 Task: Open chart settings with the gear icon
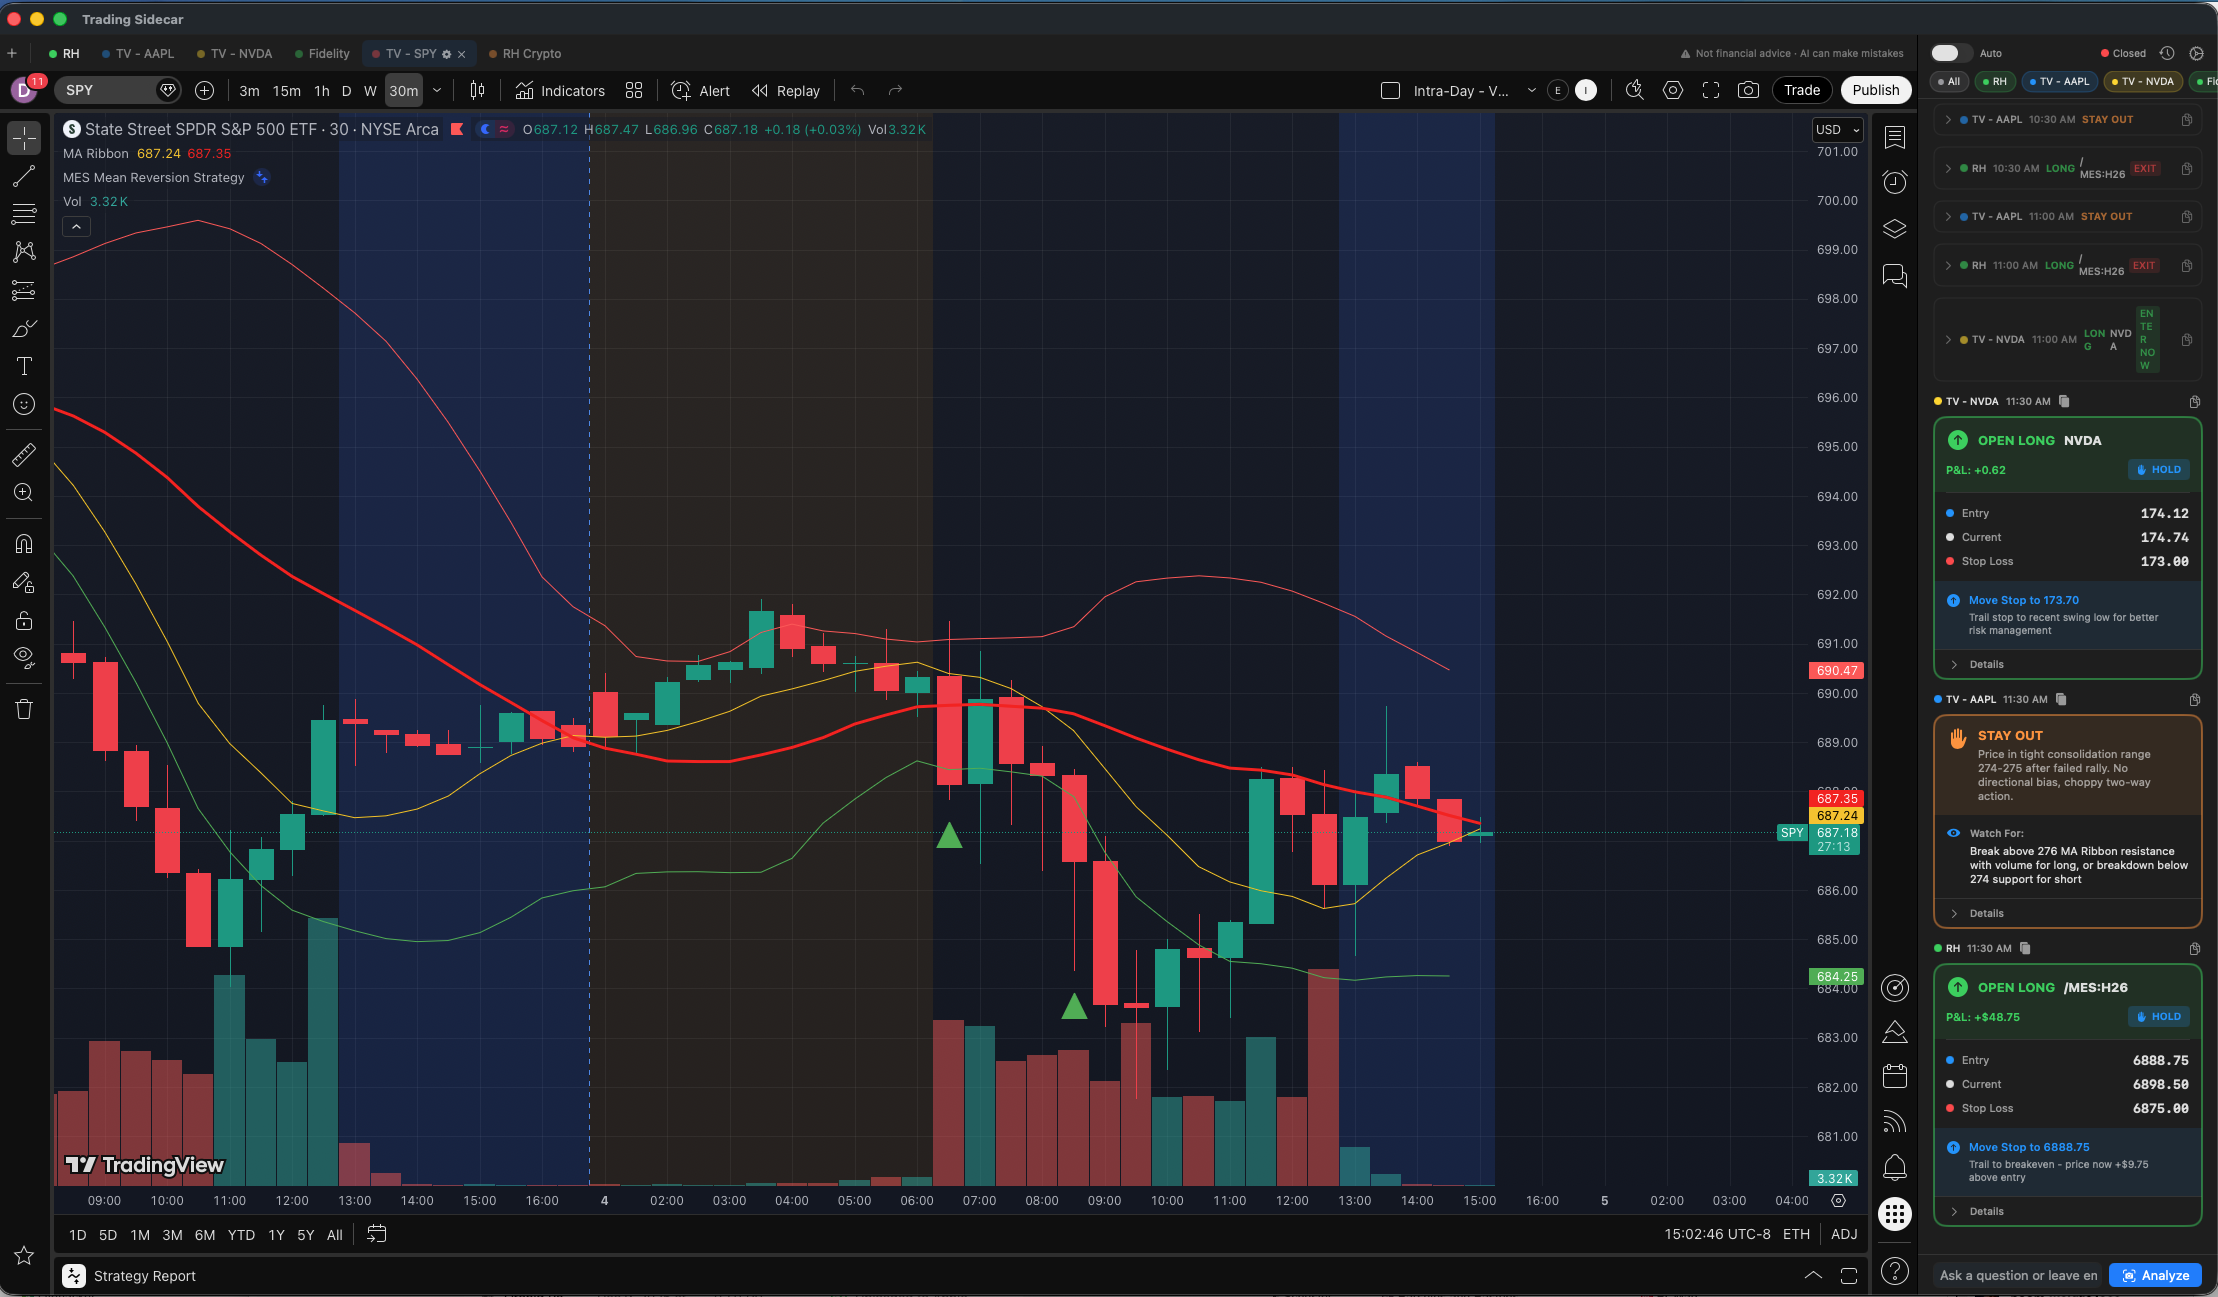coord(1672,90)
